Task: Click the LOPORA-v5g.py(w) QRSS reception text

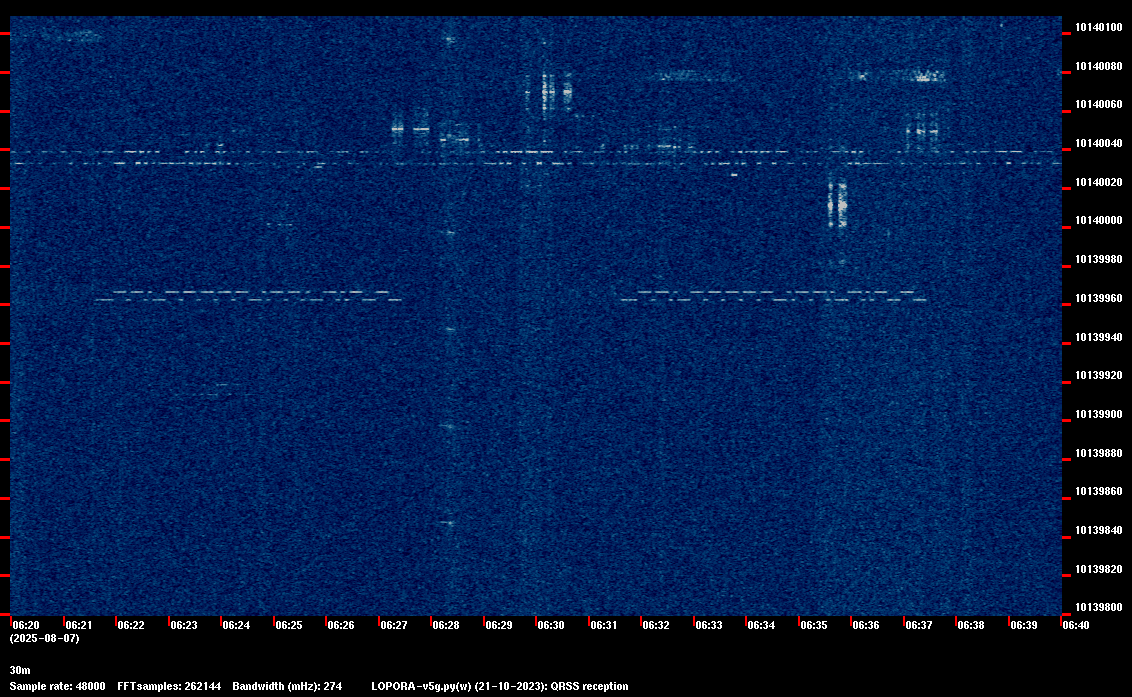Action: tap(500, 686)
